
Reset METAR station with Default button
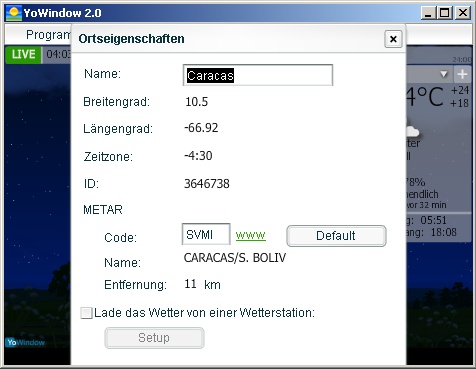pos(336,236)
